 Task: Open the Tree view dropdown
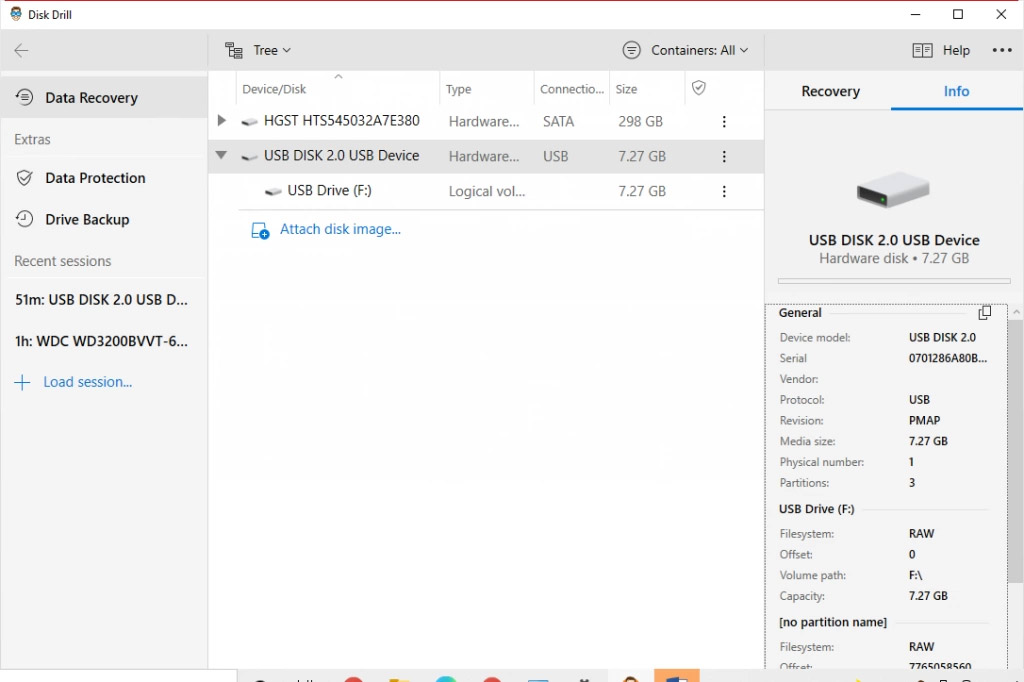click(258, 50)
